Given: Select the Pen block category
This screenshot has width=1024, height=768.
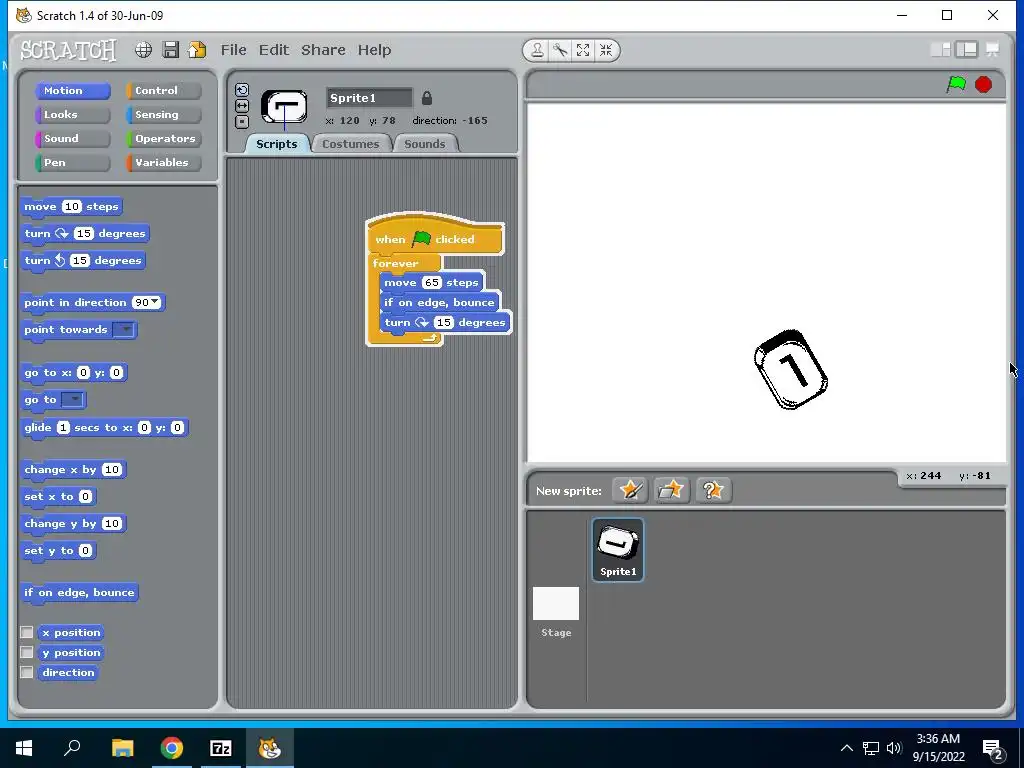Looking at the screenshot, I should [72, 163].
